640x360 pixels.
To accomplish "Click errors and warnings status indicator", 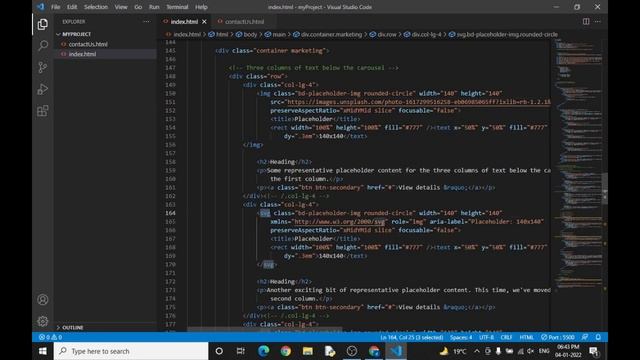I will click(x=50, y=337).
